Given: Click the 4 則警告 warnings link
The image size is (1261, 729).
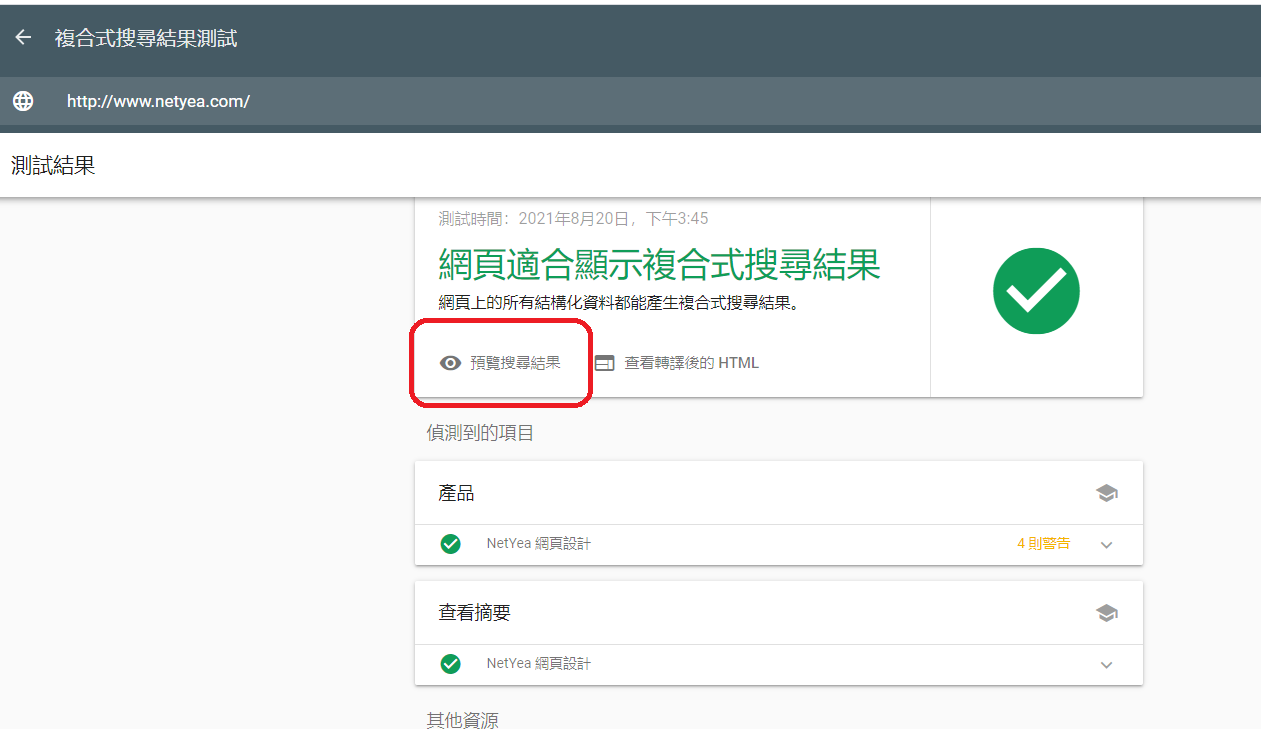Looking at the screenshot, I should click(1043, 544).
